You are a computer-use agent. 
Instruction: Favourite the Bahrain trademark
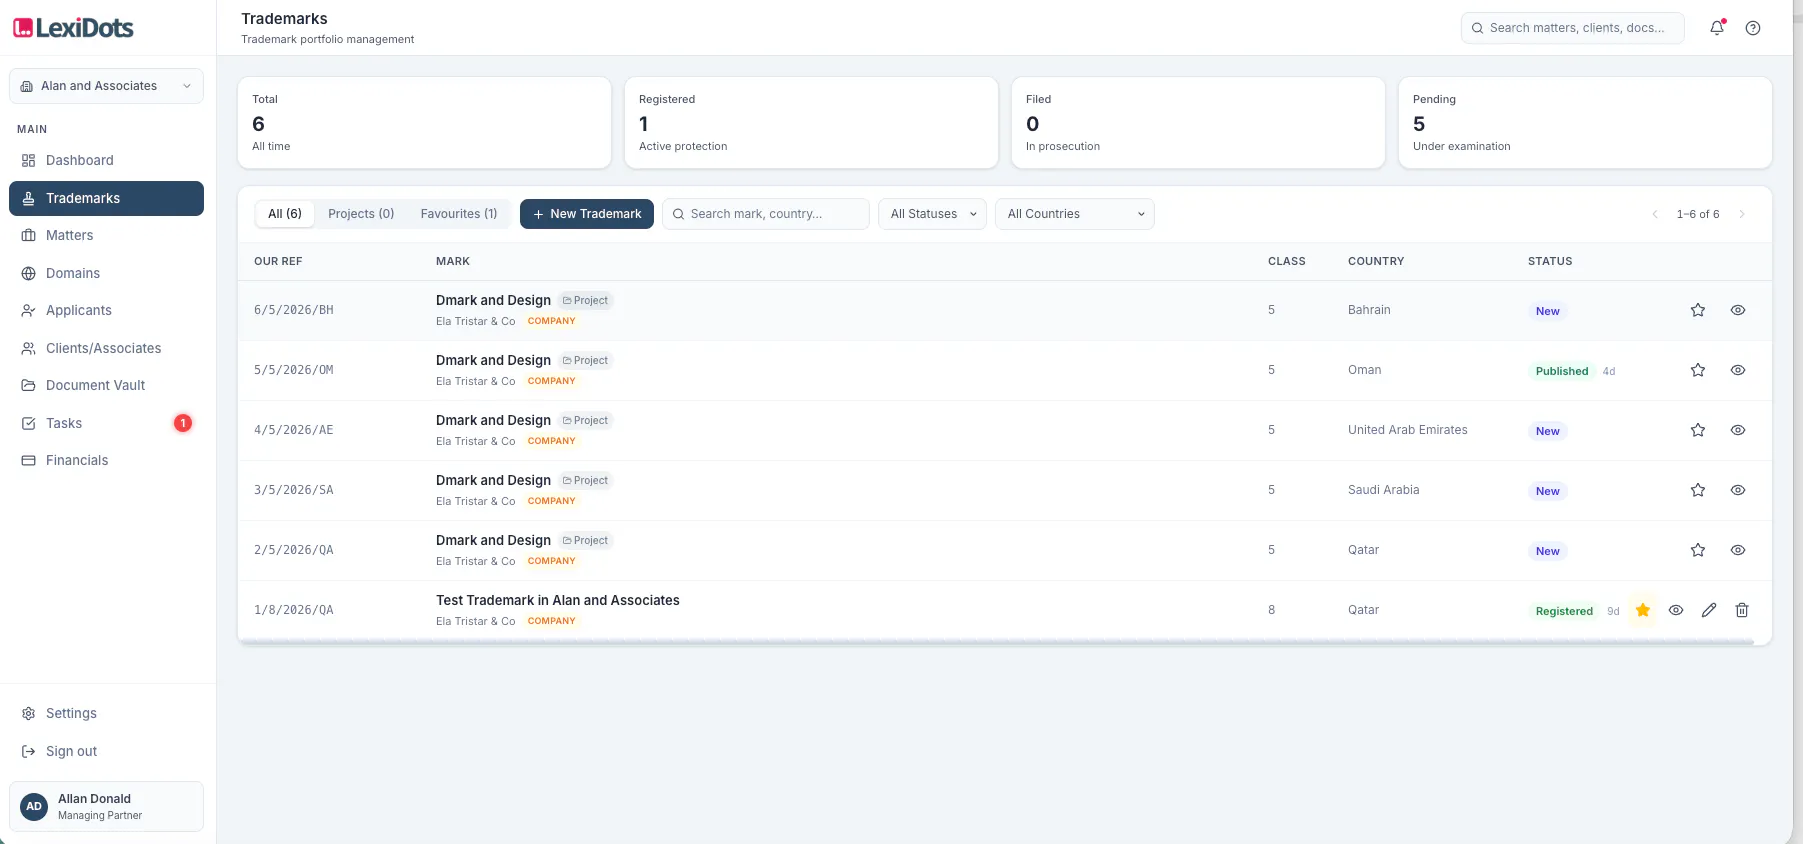1698,310
